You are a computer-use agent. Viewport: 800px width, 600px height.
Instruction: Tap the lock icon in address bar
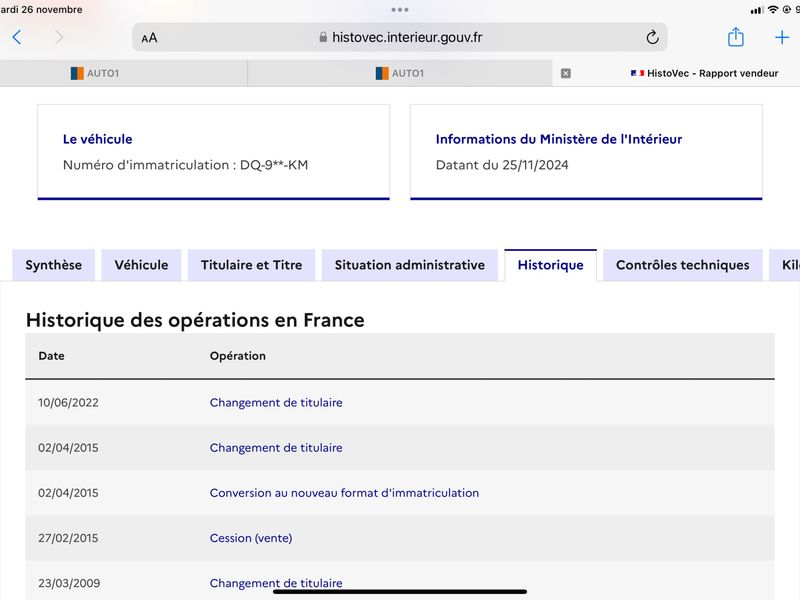coord(322,37)
